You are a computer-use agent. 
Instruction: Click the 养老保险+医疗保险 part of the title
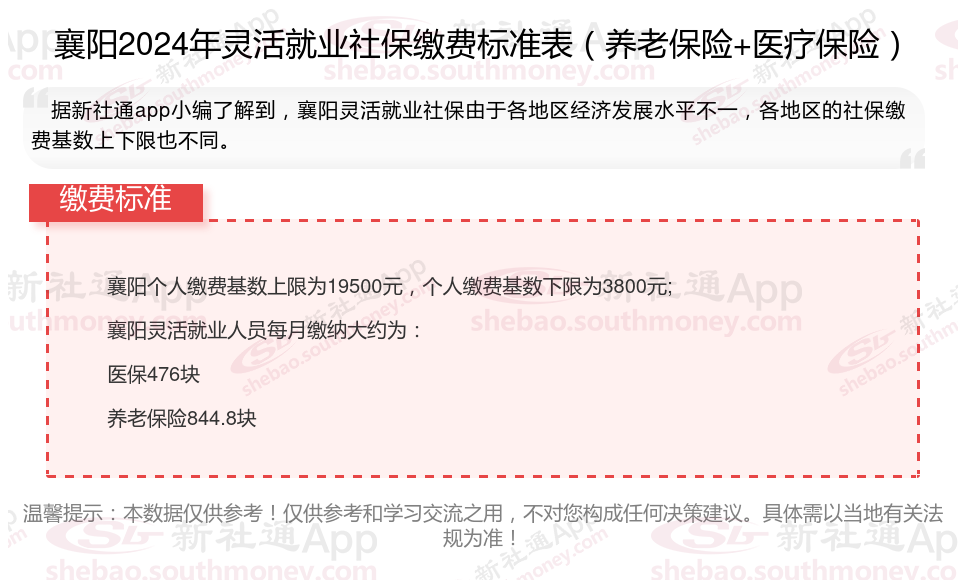tap(743, 44)
